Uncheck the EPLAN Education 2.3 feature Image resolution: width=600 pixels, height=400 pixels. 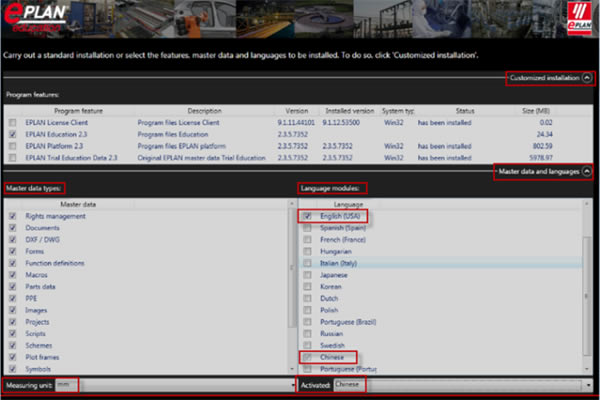pyautogui.click(x=12, y=133)
